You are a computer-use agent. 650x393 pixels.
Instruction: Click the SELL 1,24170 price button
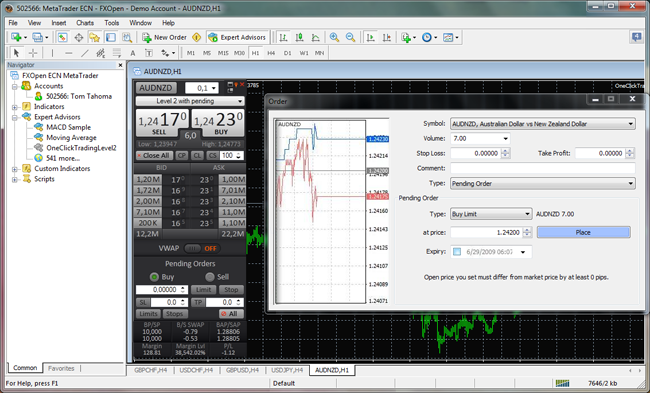click(x=162, y=123)
